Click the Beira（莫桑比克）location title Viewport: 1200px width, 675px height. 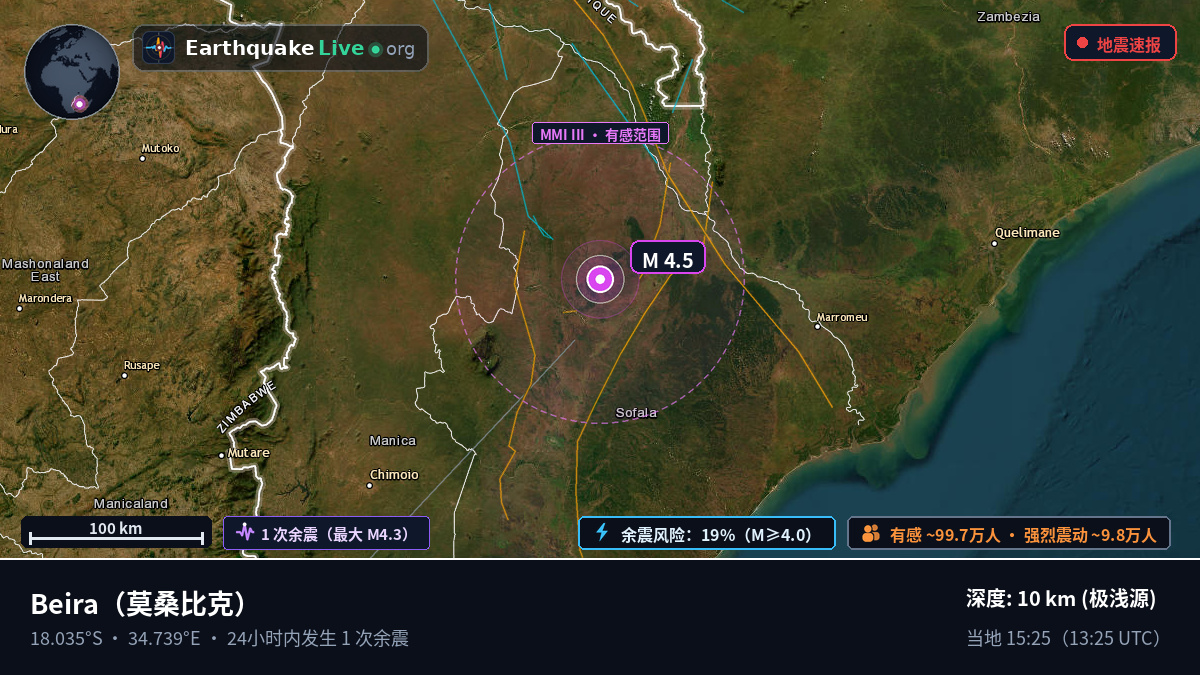tap(140, 605)
